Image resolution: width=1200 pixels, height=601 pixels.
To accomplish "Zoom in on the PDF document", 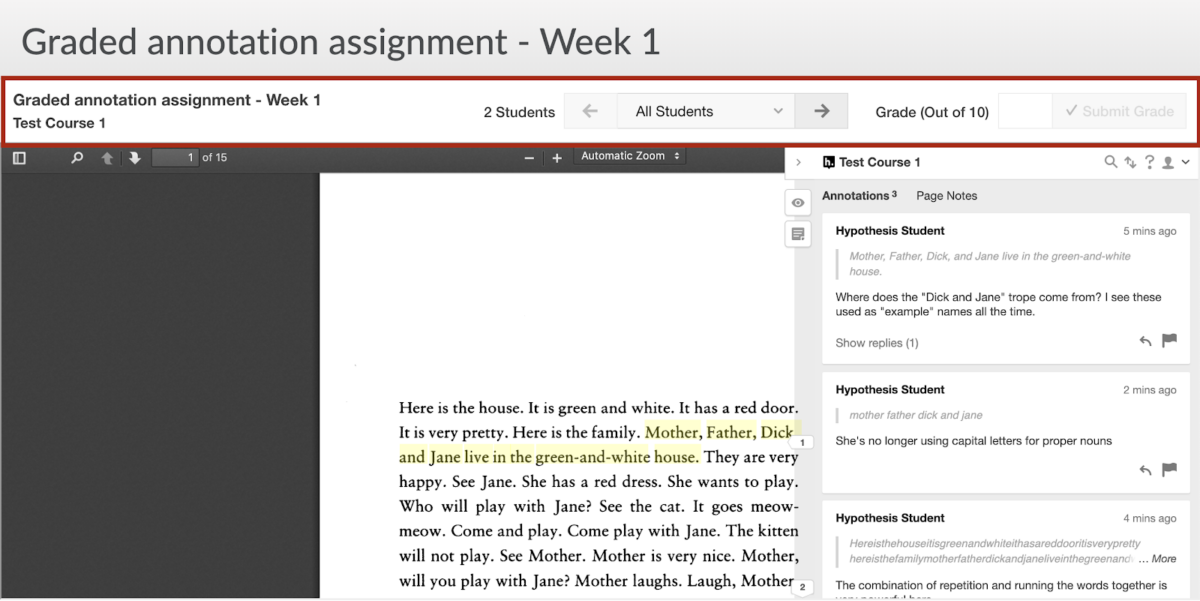I will point(557,158).
